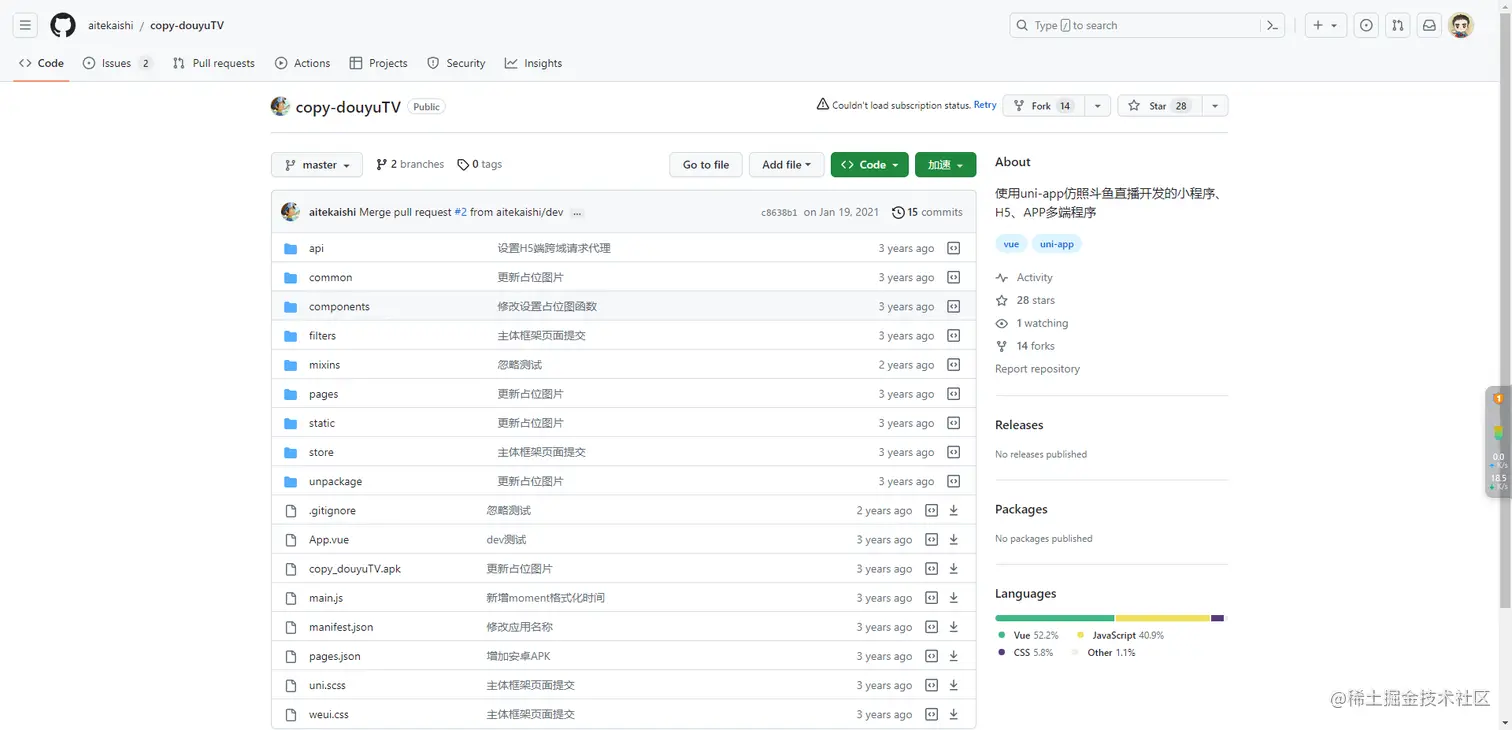Image resolution: width=1512 pixels, height=730 pixels.
Task: Click the code-square icon in the uni.scss row
Action: click(932, 685)
